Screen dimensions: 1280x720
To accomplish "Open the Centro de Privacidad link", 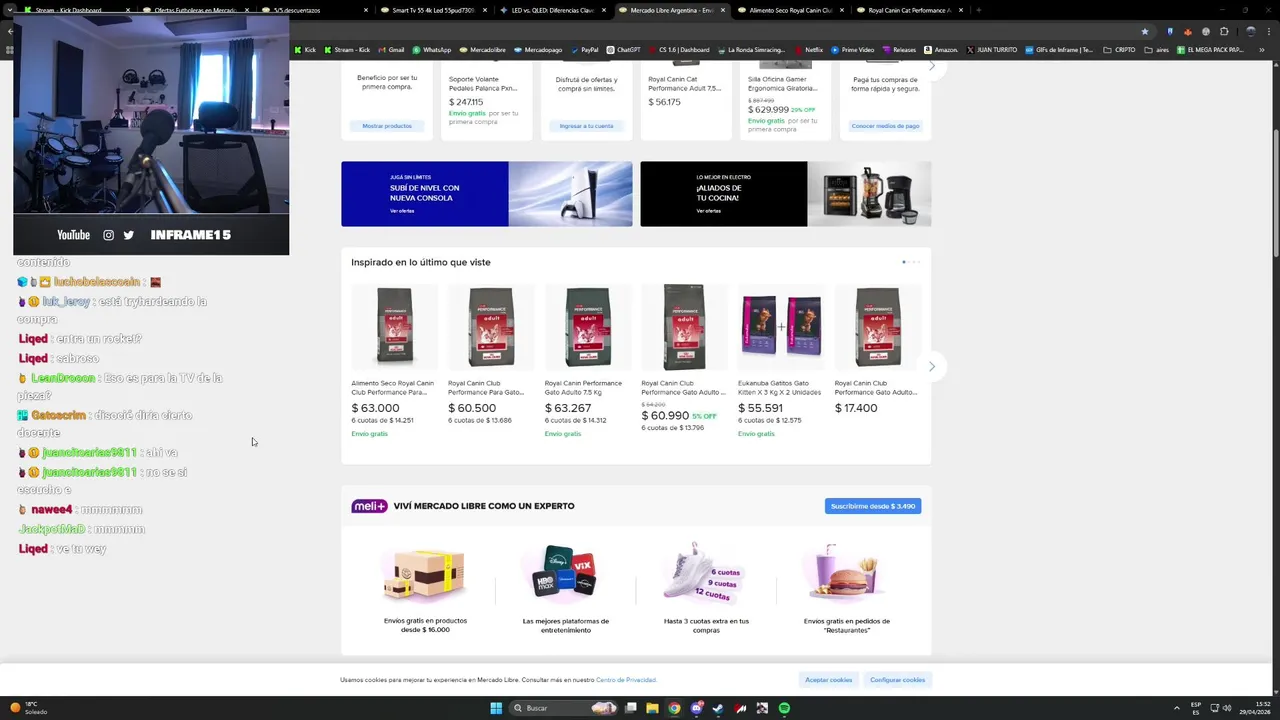I will [626, 680].
